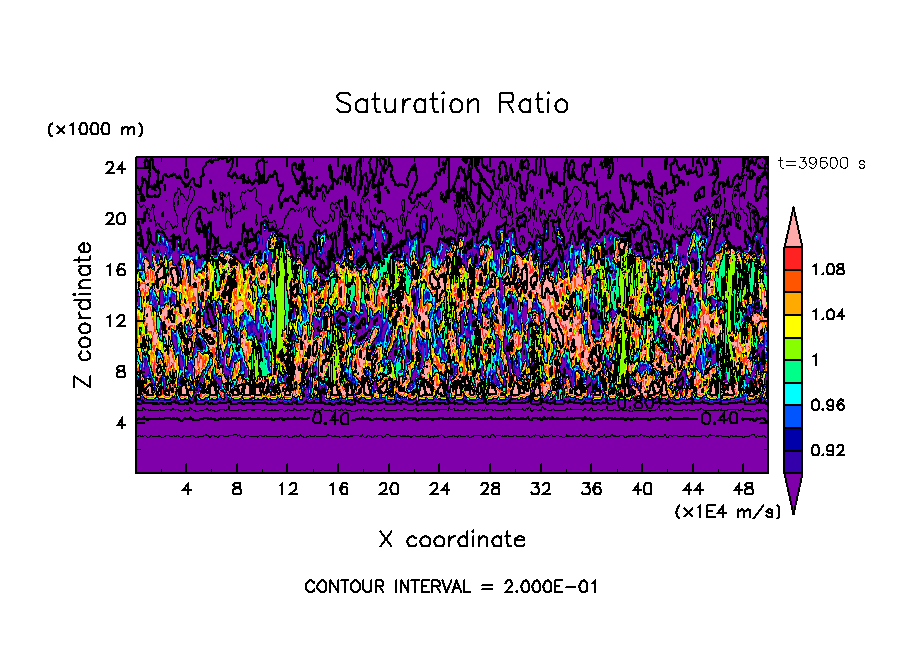This screenshot has height=654, width=904.
Task: Select the cyan color bar segment near 0.96
Action: point(793,394)
